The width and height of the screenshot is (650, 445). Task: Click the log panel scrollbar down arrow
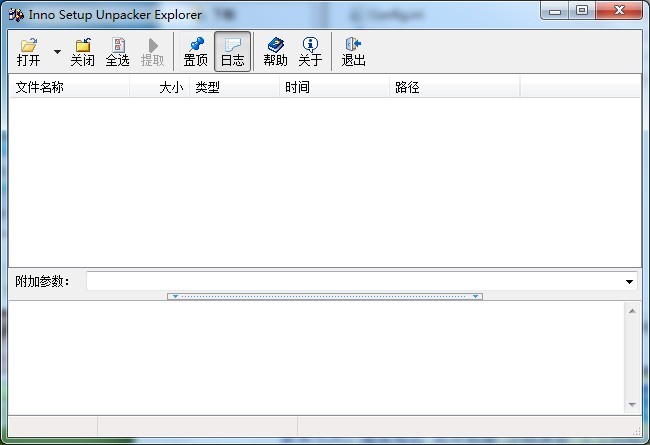tap(632, 405)
